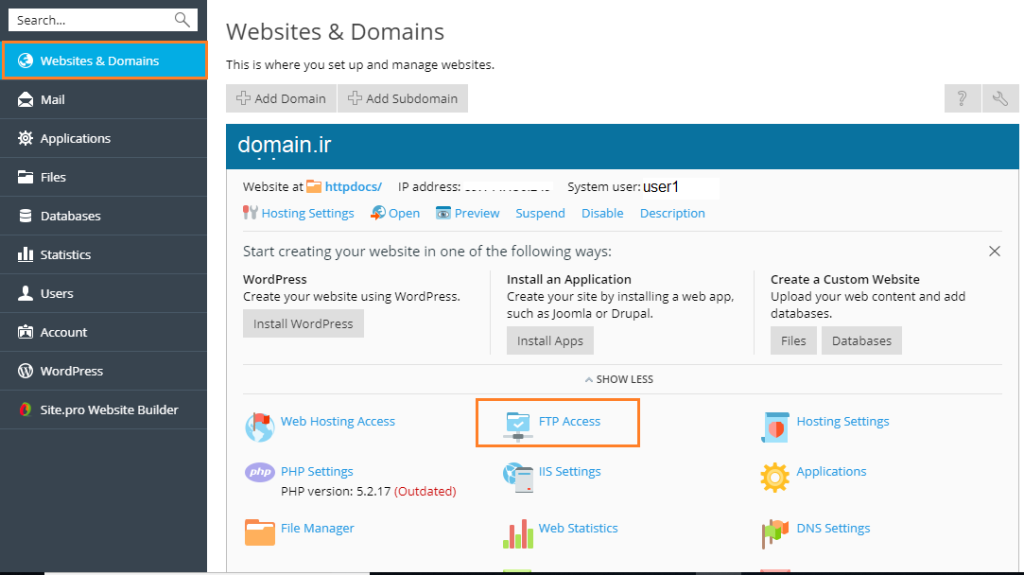Open Mail in the sidebar
Viewport: 1024px width, 575px height.
point(53,100)
